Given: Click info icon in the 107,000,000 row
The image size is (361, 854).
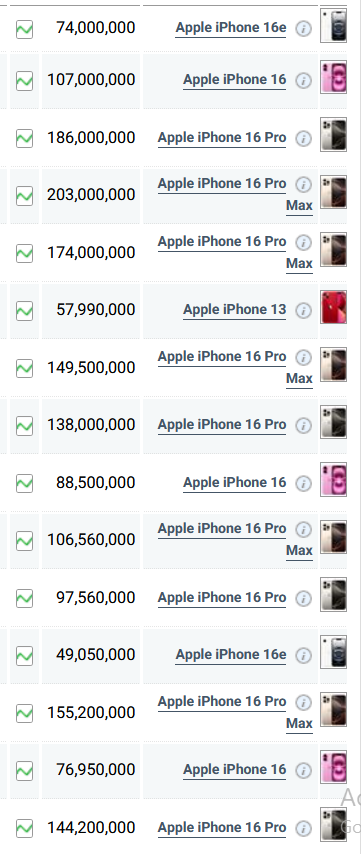Looking at the screenshot, I should point(304,81).
